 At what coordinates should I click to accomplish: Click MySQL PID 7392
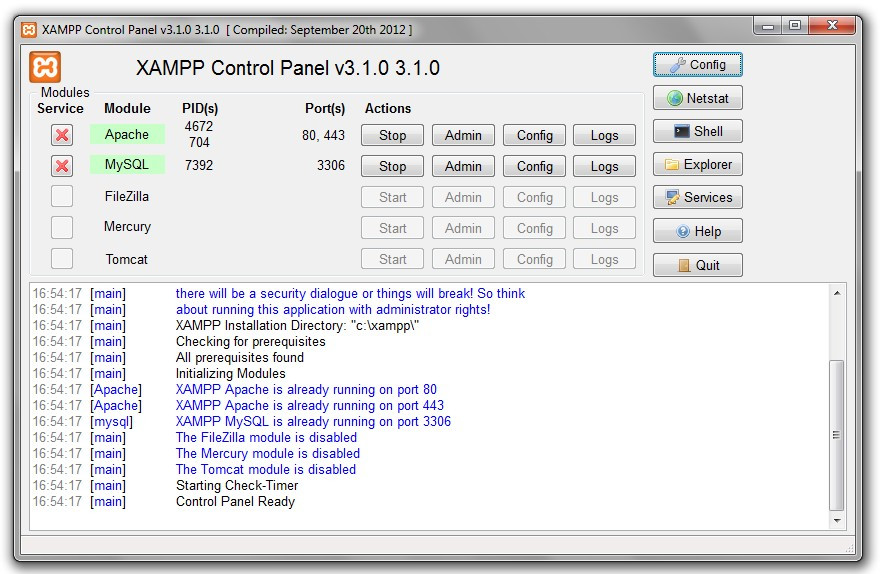point(199,165)
